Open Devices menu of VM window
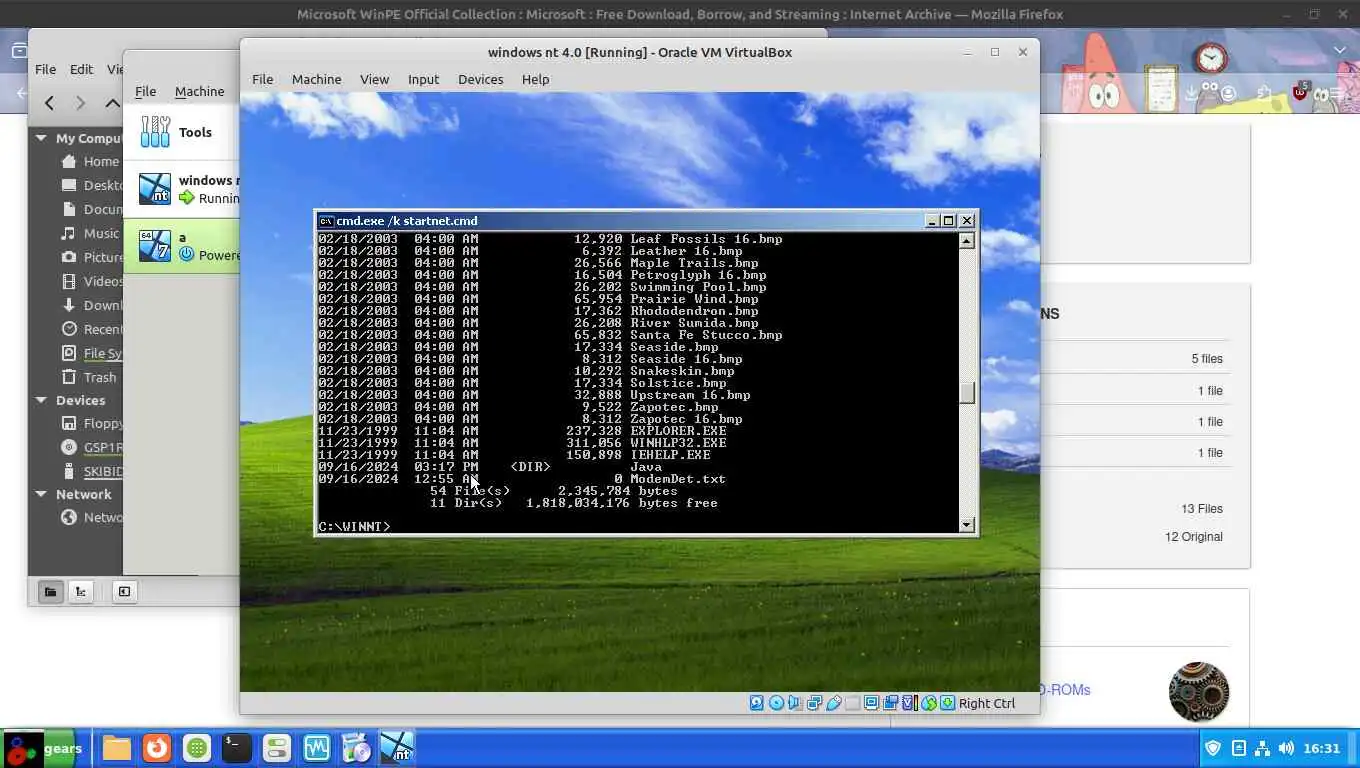 click(x=480, y=79)
